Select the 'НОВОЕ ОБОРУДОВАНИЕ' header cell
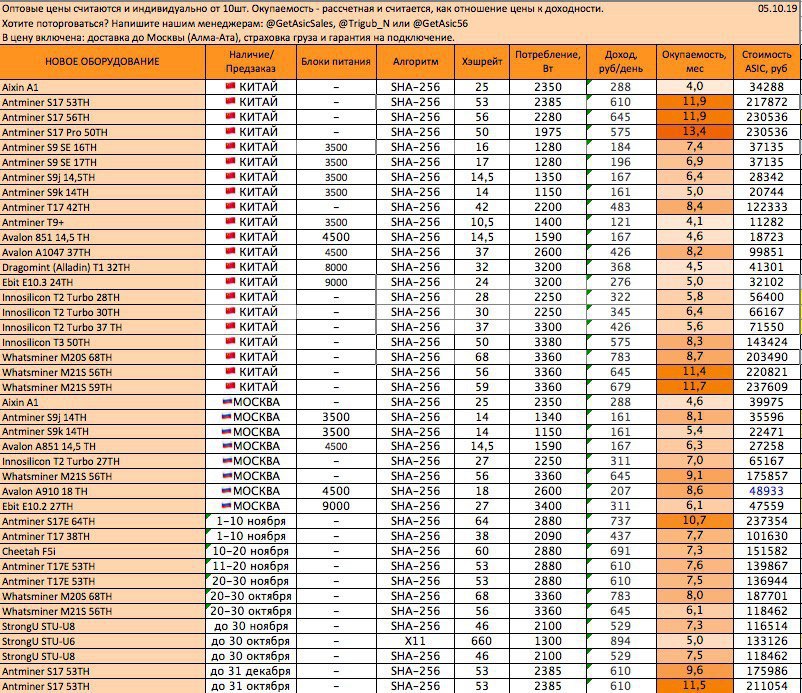Viewport: 802px width, 693px height. (102, 62)
